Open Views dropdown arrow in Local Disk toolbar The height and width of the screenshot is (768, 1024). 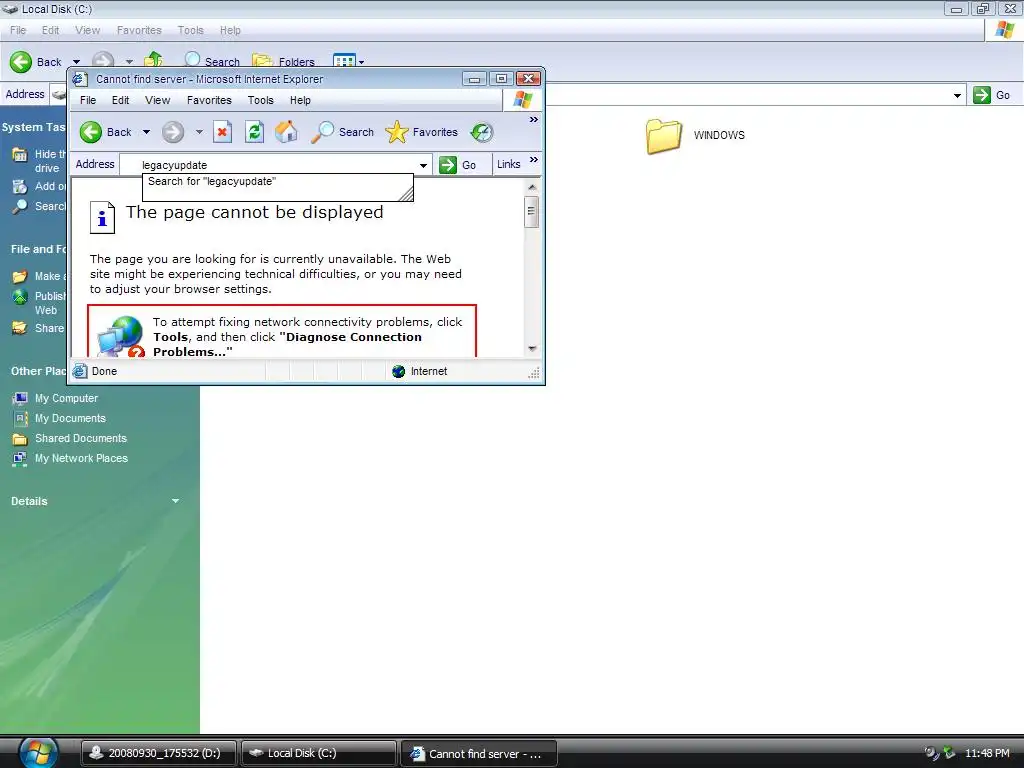tap(361, 62)
